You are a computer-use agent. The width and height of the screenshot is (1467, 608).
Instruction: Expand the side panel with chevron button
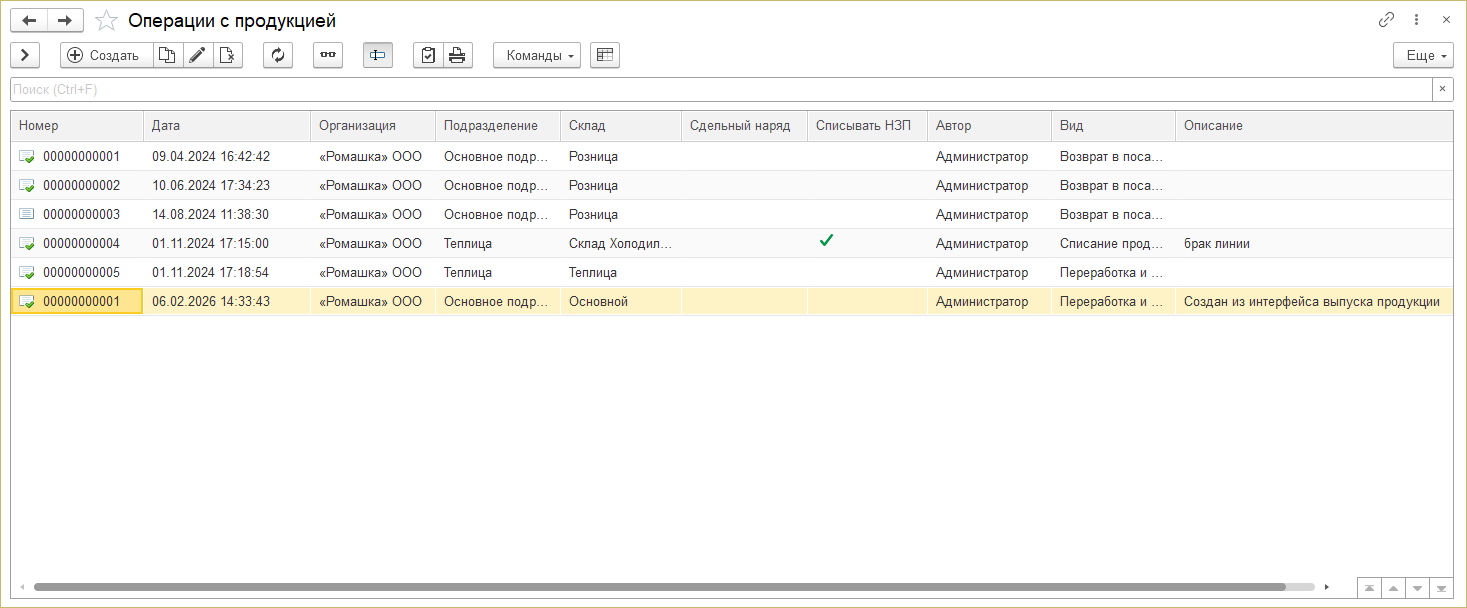[x=25, y=56]
